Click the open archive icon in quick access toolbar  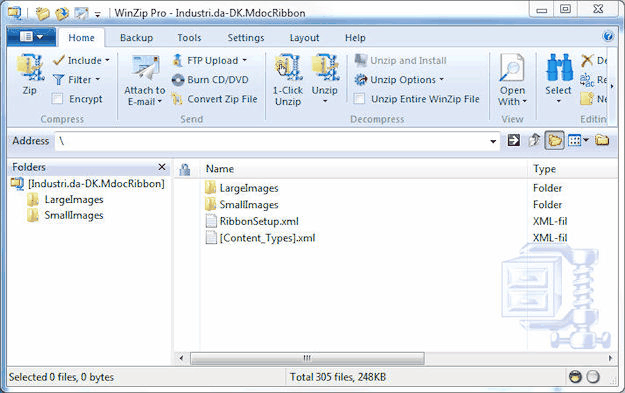pos(62,14)
